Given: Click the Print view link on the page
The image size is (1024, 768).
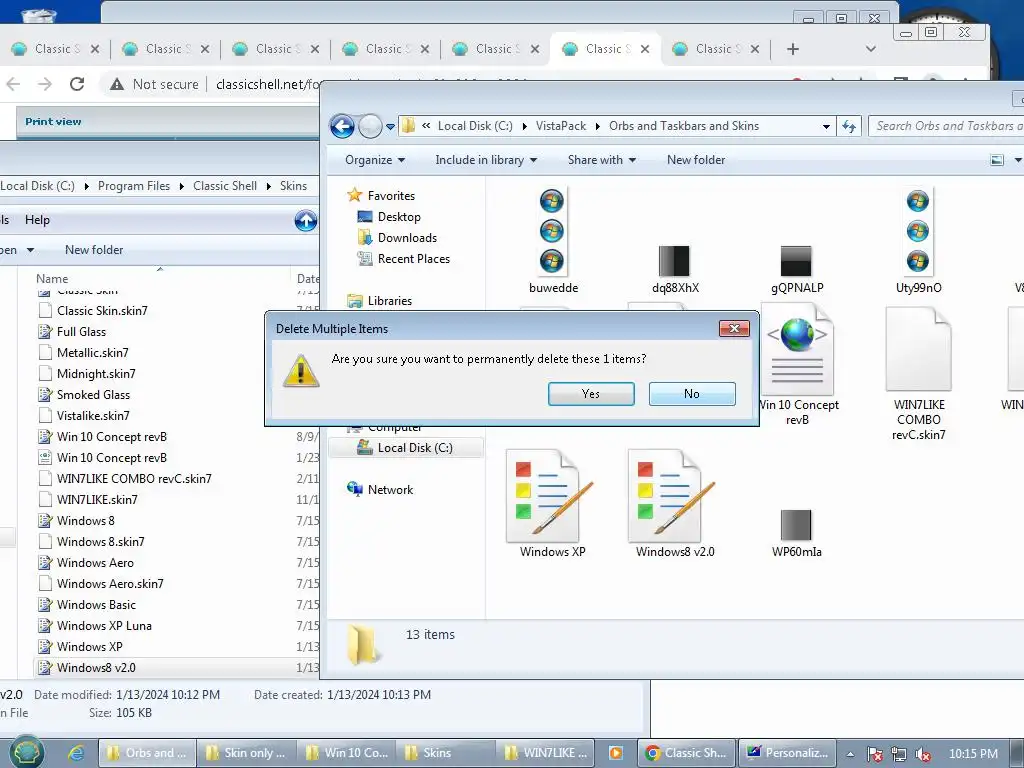Looking at the screenshot, I should [53, 121].
